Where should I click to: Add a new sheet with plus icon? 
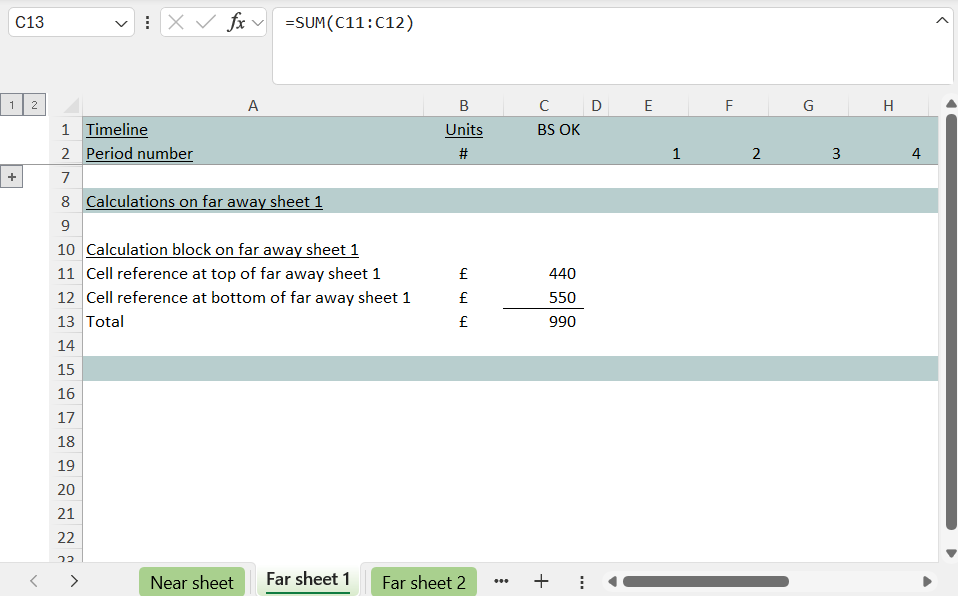541,581
